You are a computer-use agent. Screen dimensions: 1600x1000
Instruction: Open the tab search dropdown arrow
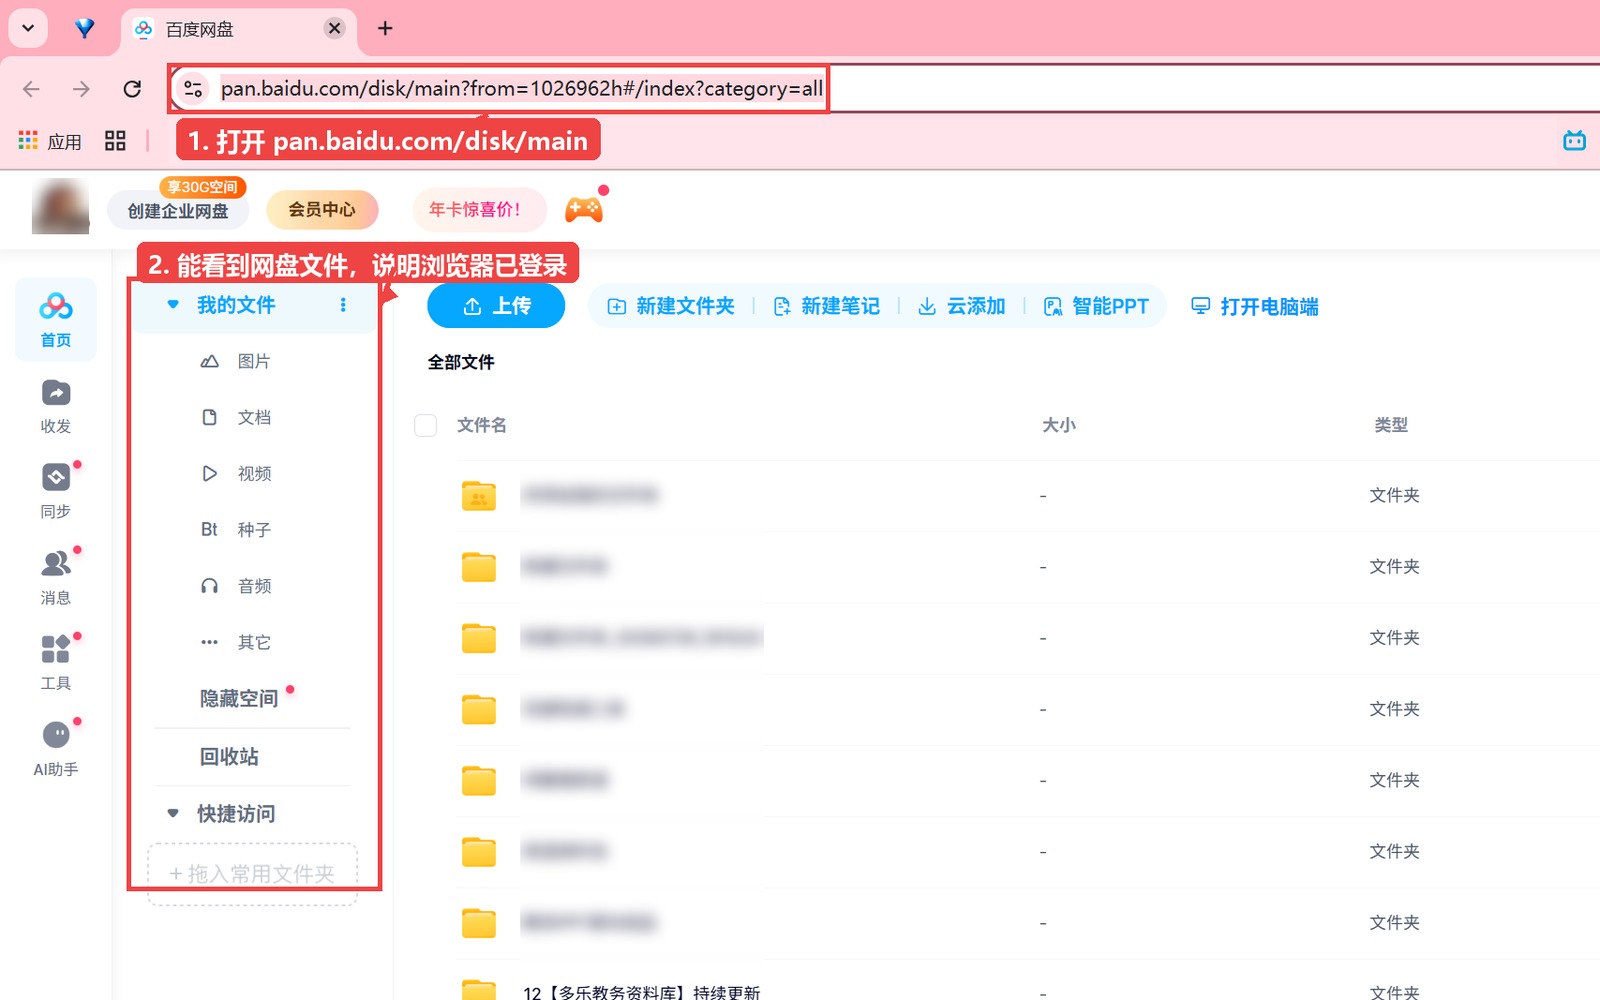tap(28, 28)
